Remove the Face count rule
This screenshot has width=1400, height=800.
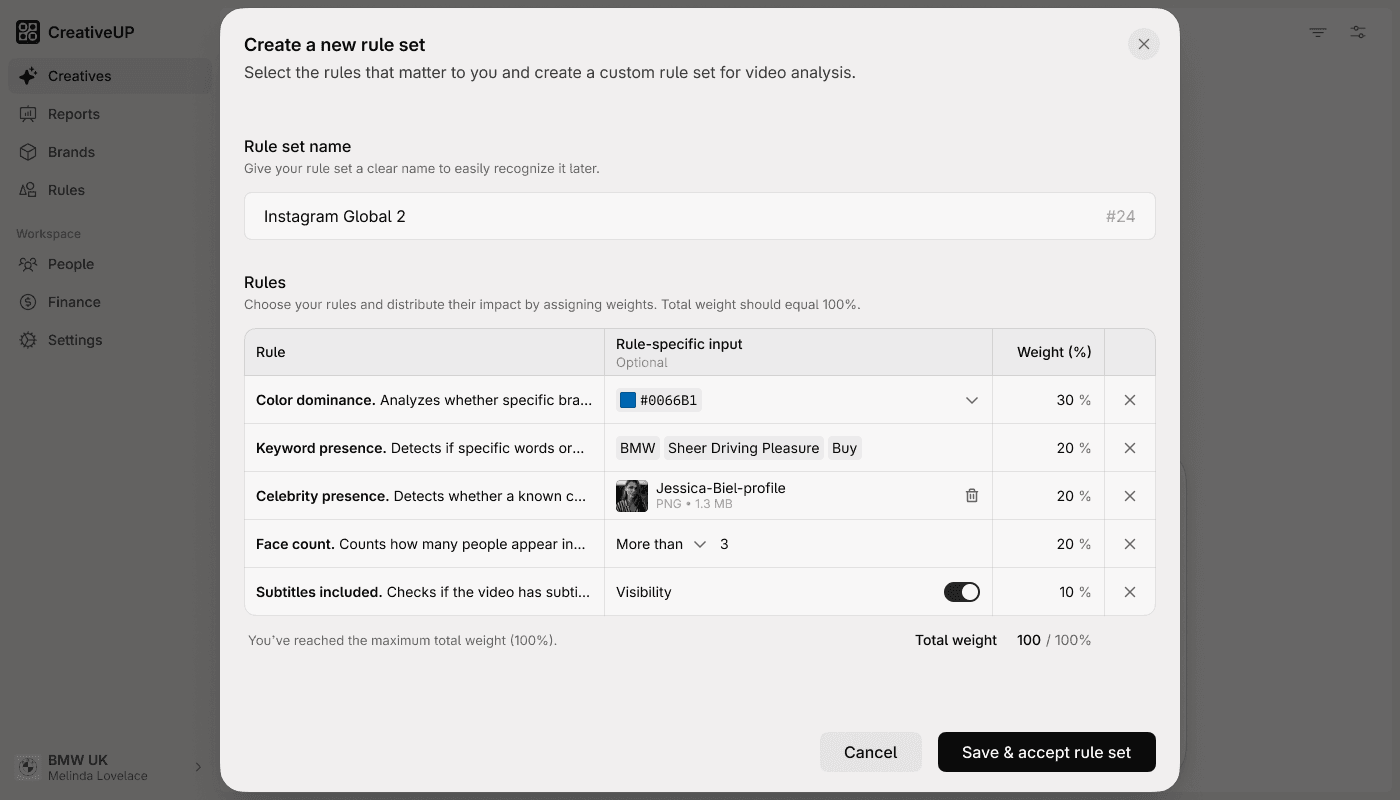click(1129, 543)
